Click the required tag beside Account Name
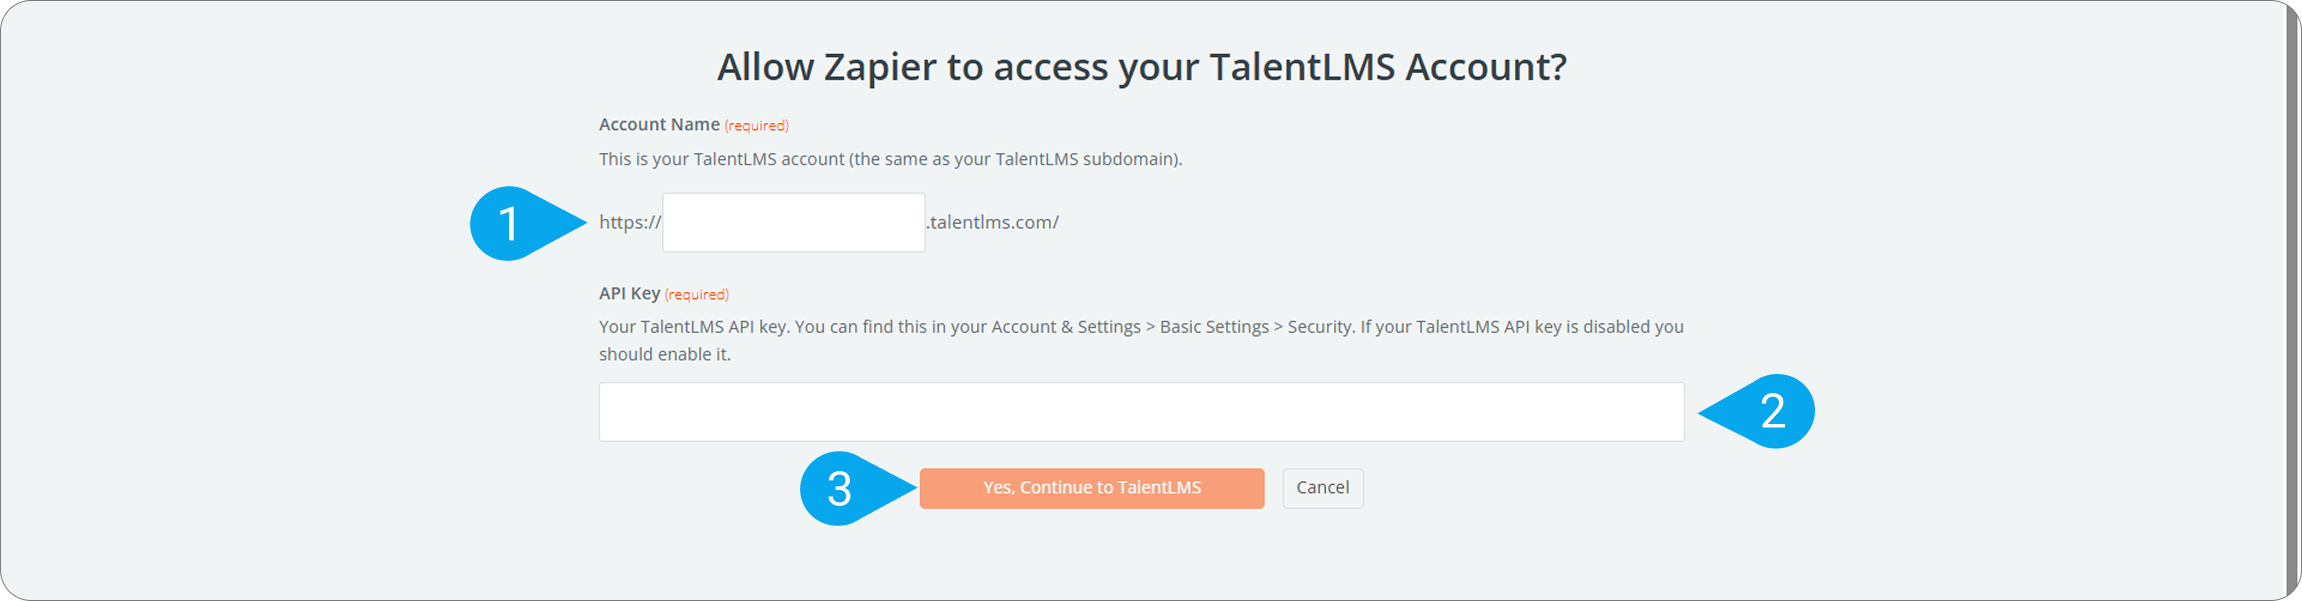 tap(756, 126)
